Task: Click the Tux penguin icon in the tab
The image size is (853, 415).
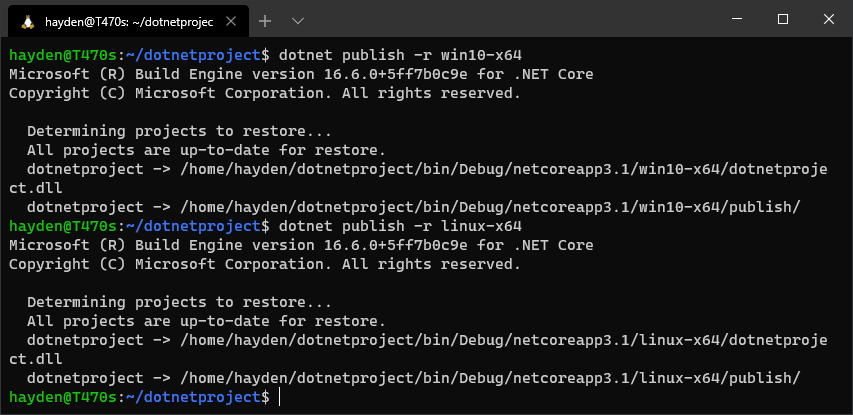Action: pyautogui.click(x=28, y=21)
